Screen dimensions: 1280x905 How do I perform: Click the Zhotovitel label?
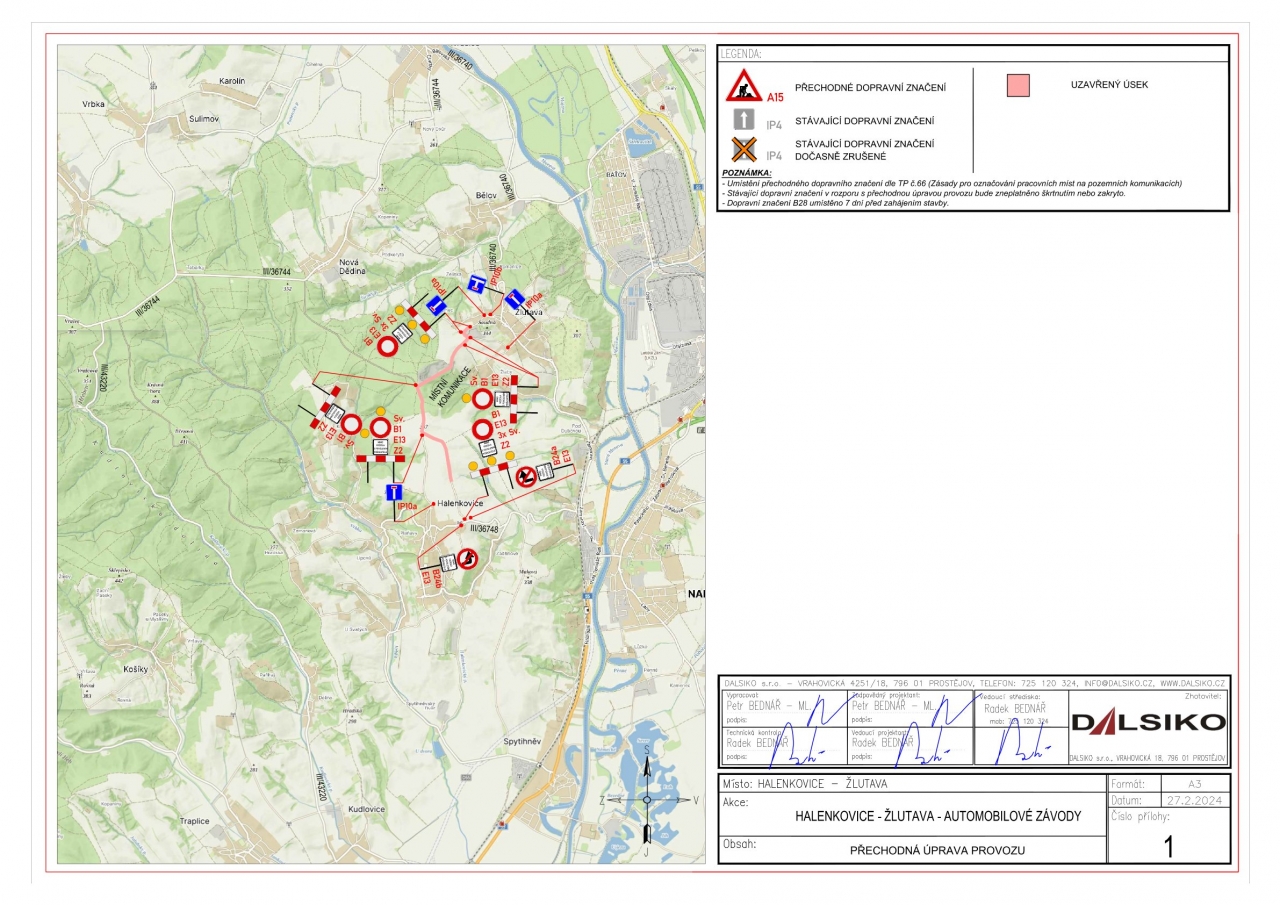coord(1205,695)
